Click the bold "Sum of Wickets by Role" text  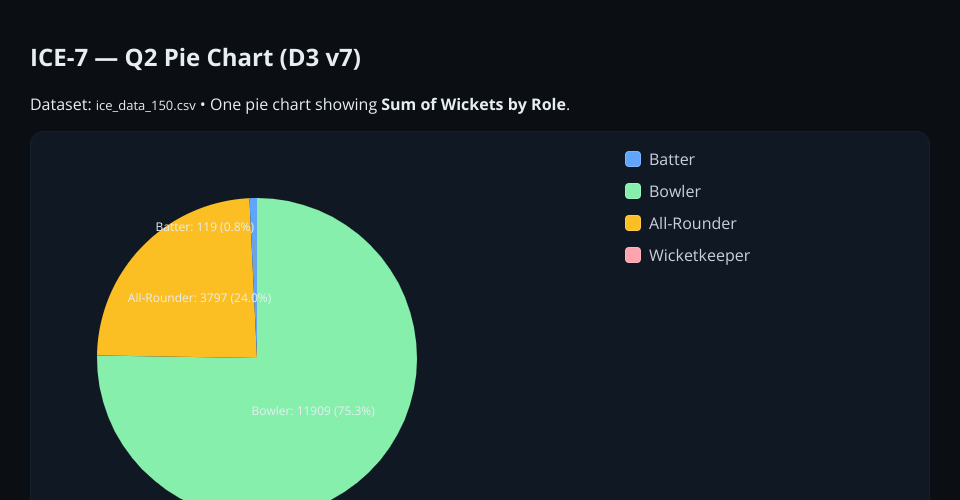474,104
